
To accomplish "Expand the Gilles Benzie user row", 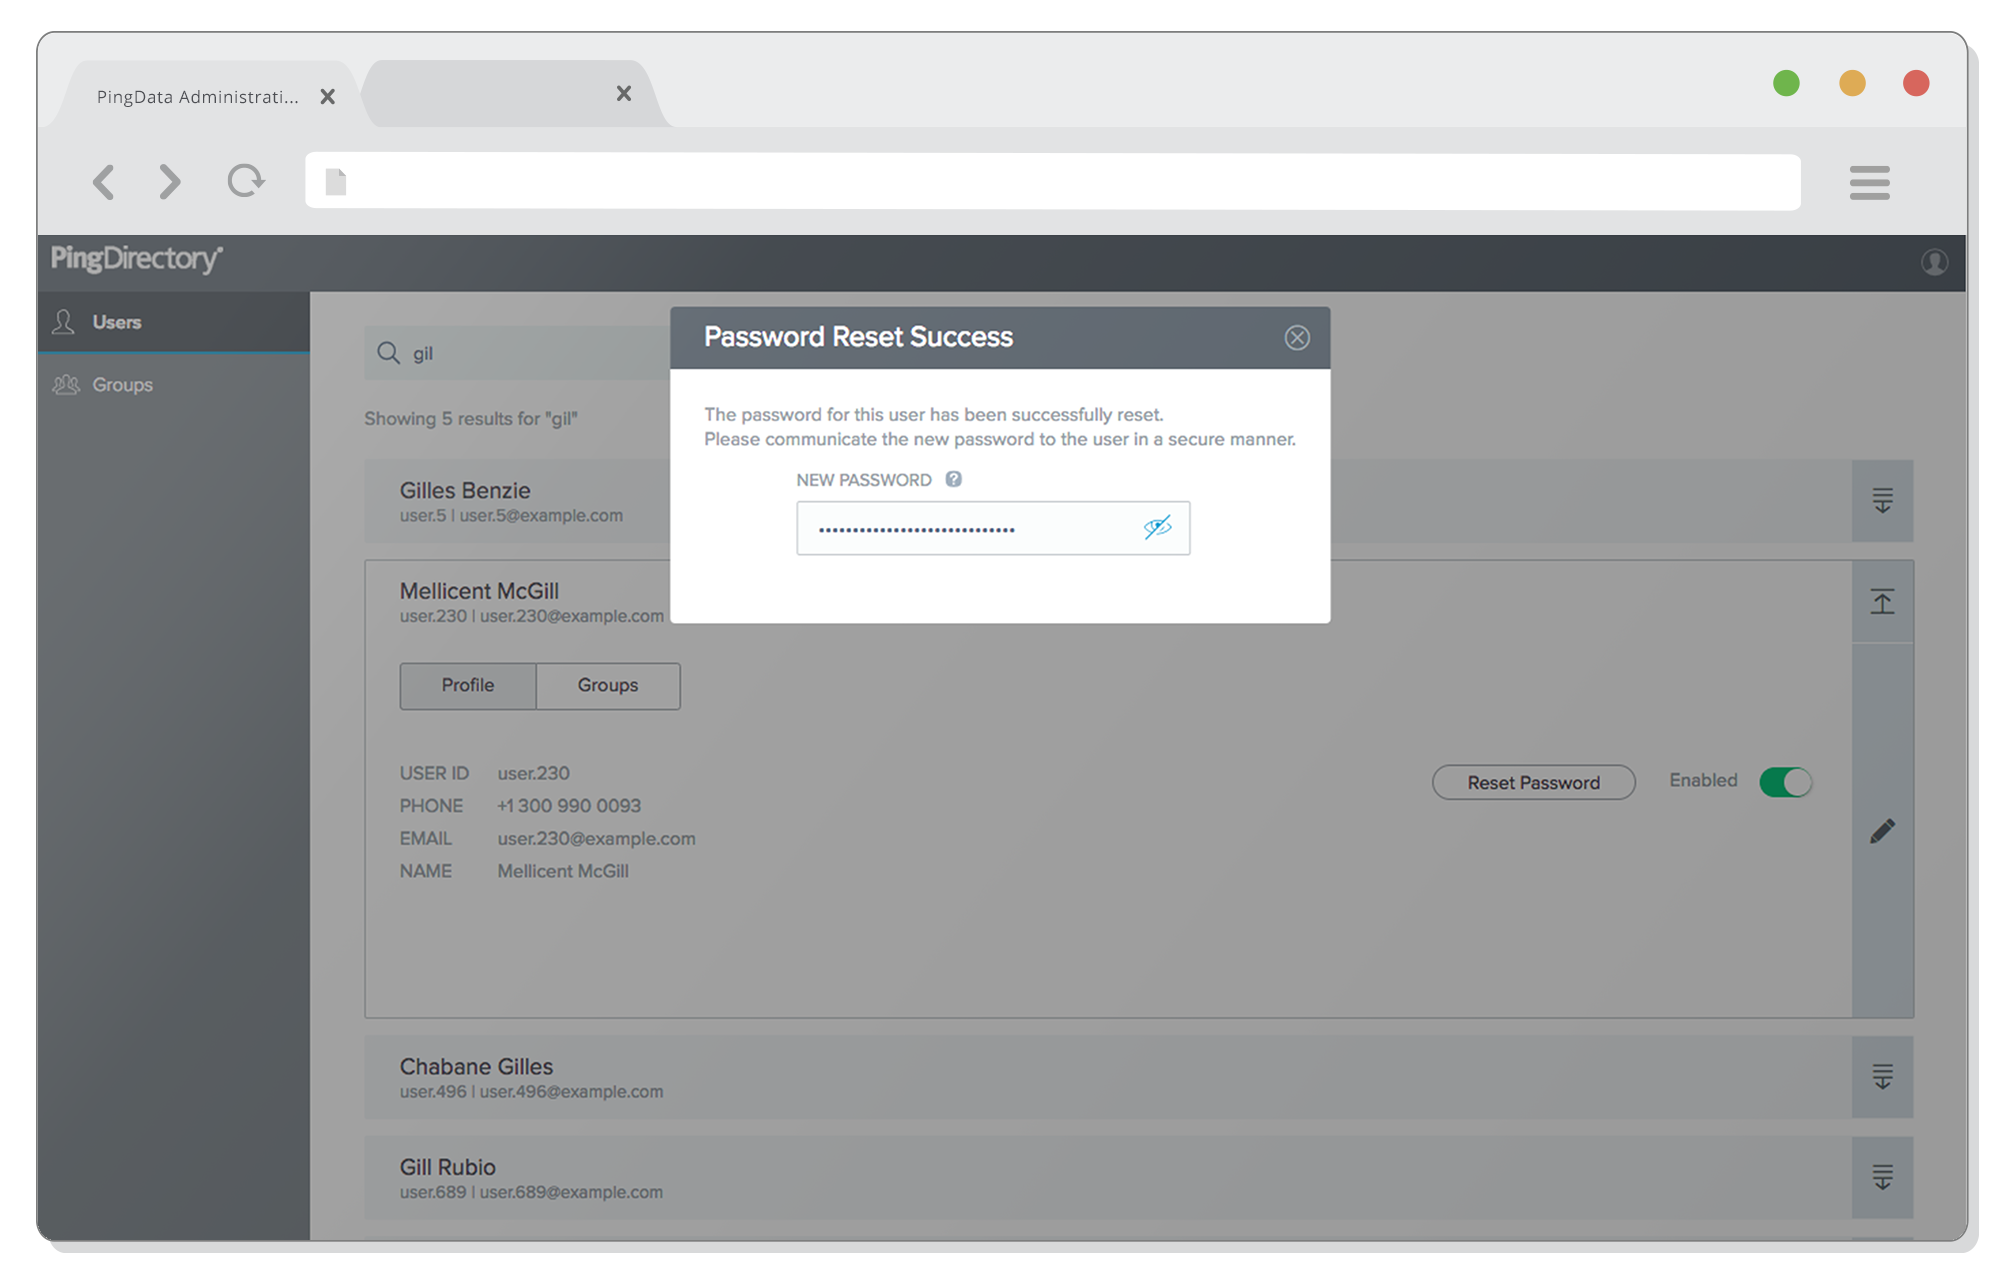I will pyautogui.click(x=1882, y=501).
